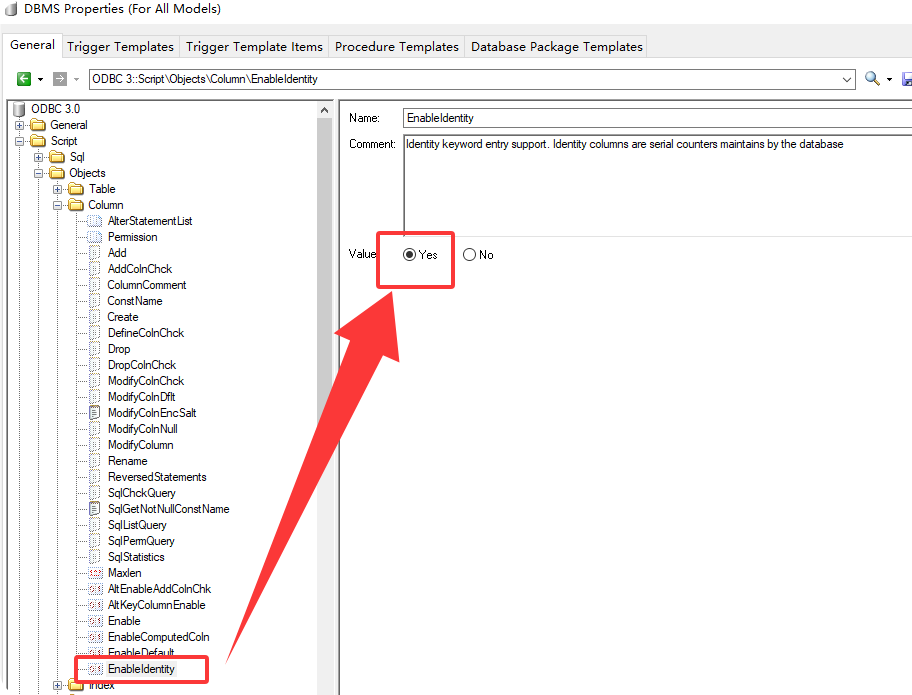Collapse the Column folder node
The height and width of the screenshot is (695, 912).
pyautogui.click(x=58, y=205)
